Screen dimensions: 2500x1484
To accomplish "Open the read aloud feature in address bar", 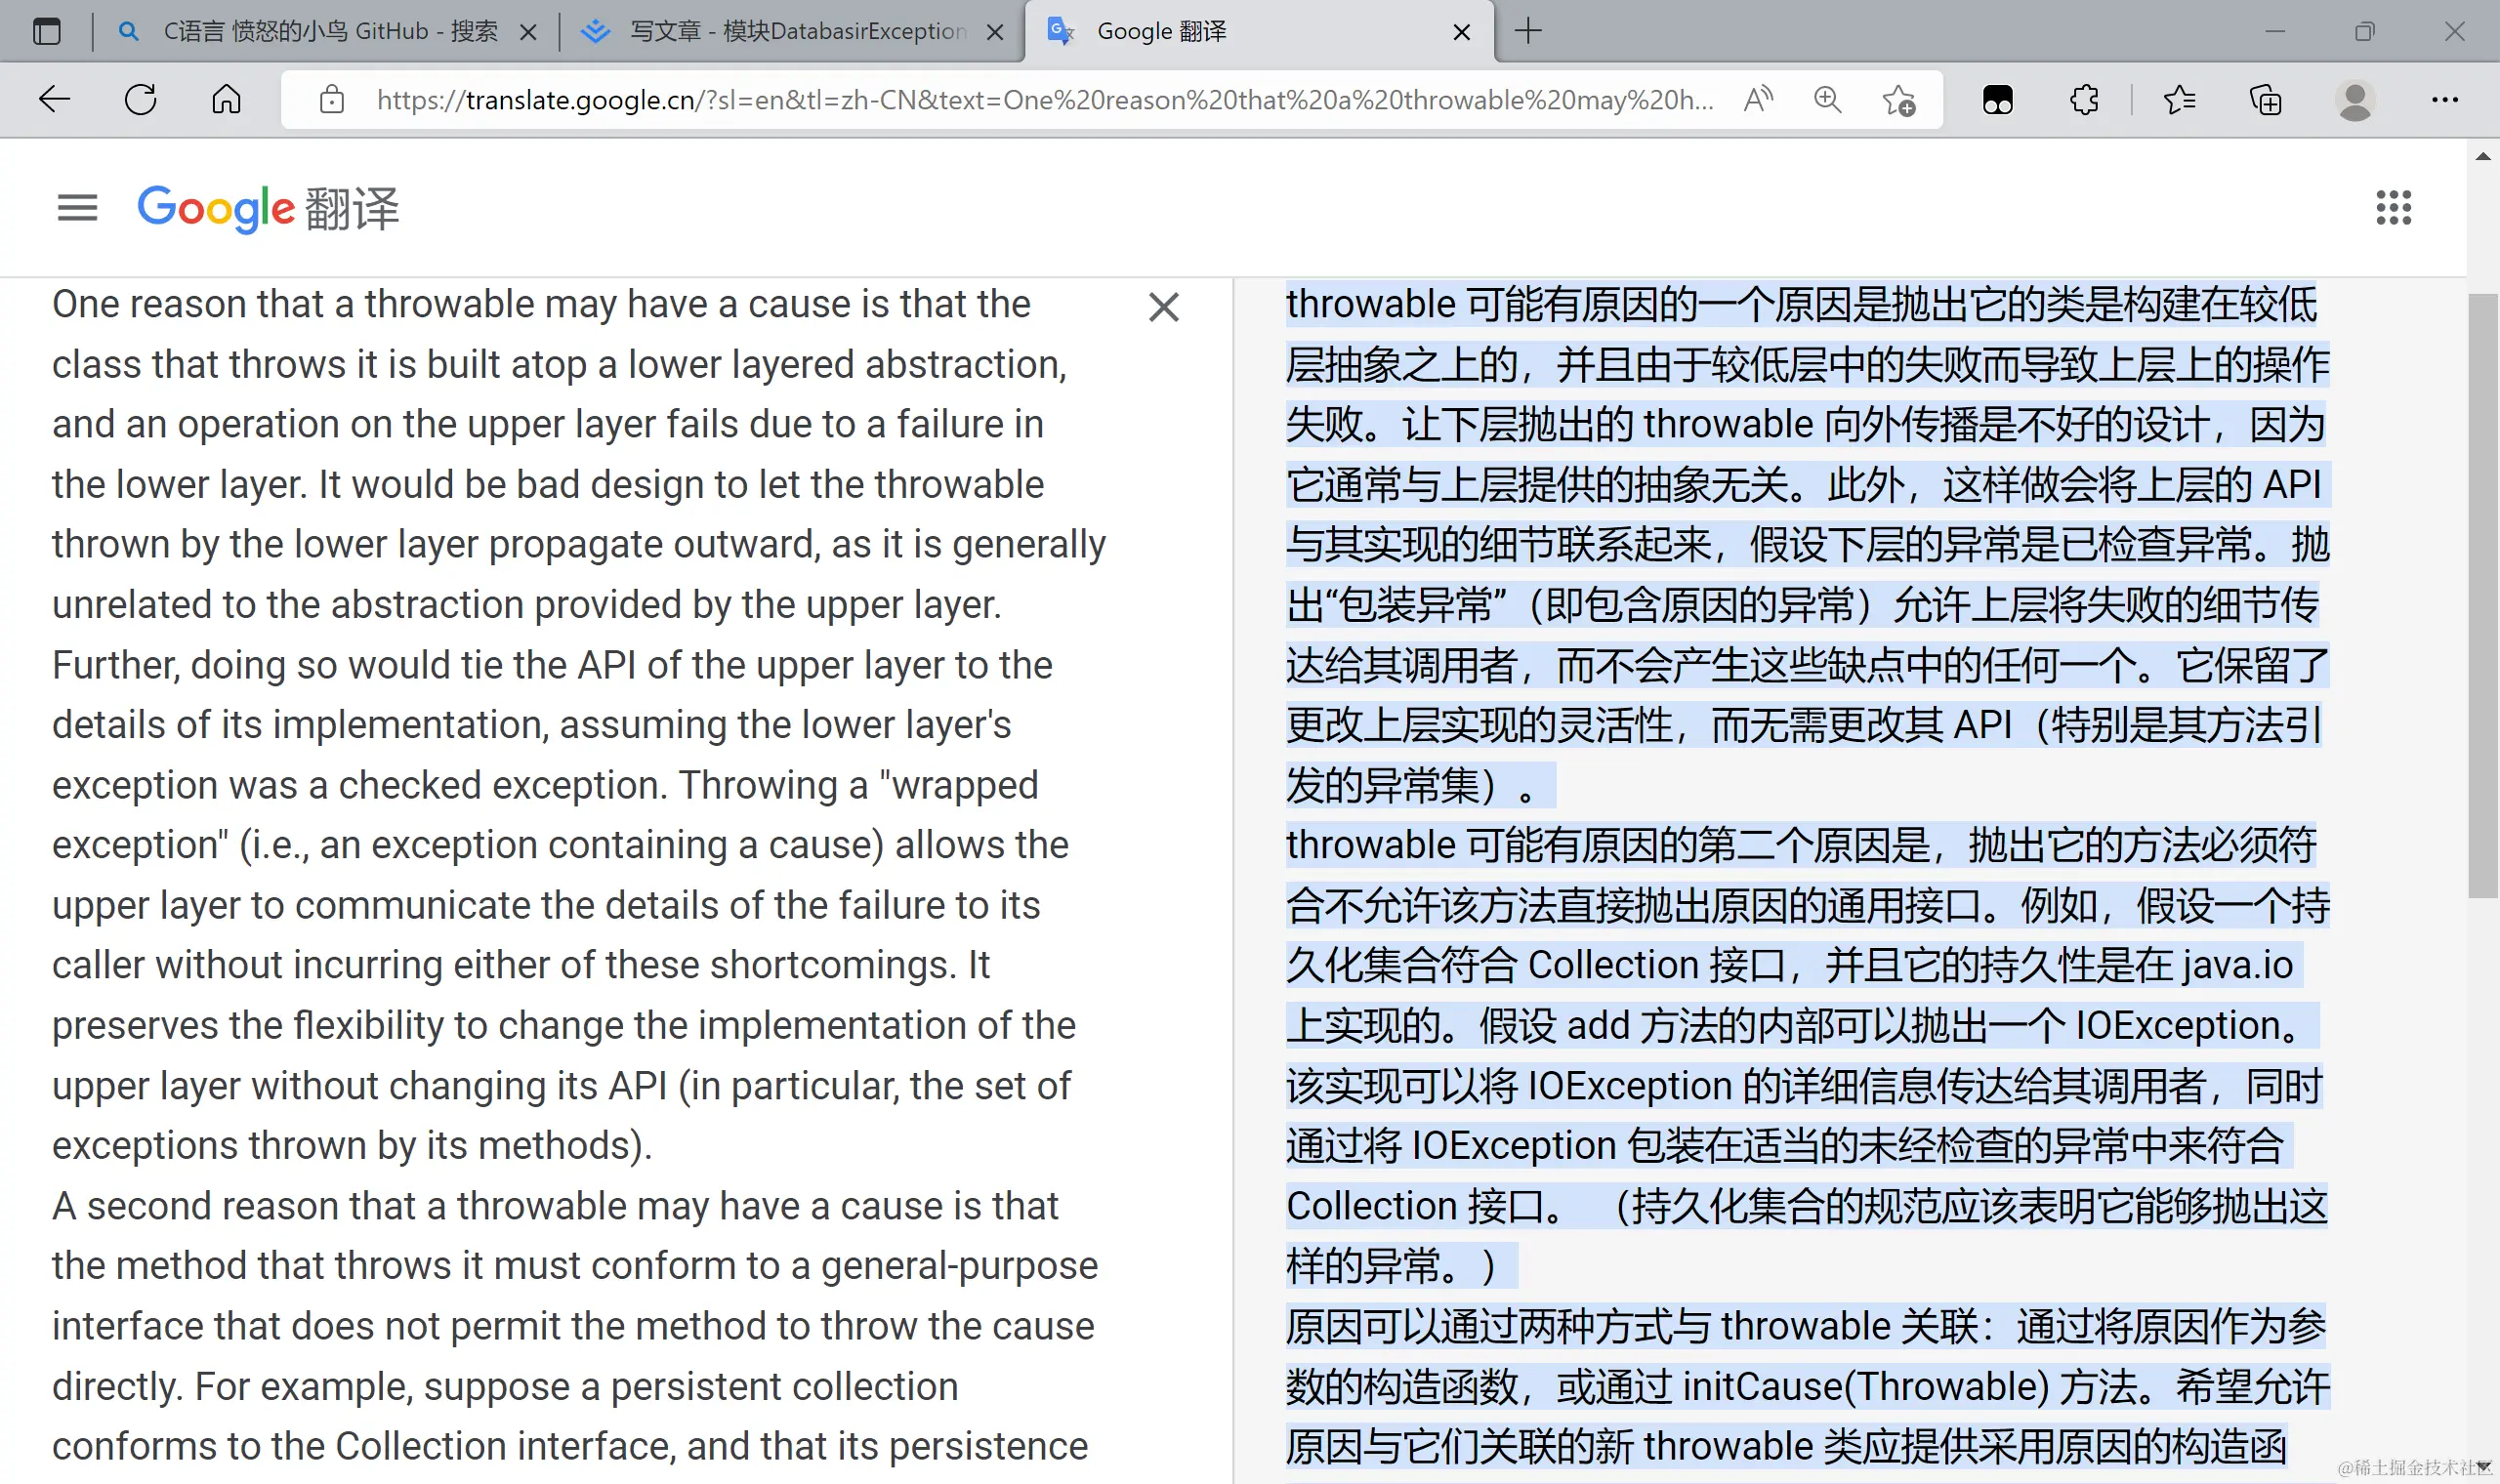I will pyautogui.click(x=1757, y=100).
